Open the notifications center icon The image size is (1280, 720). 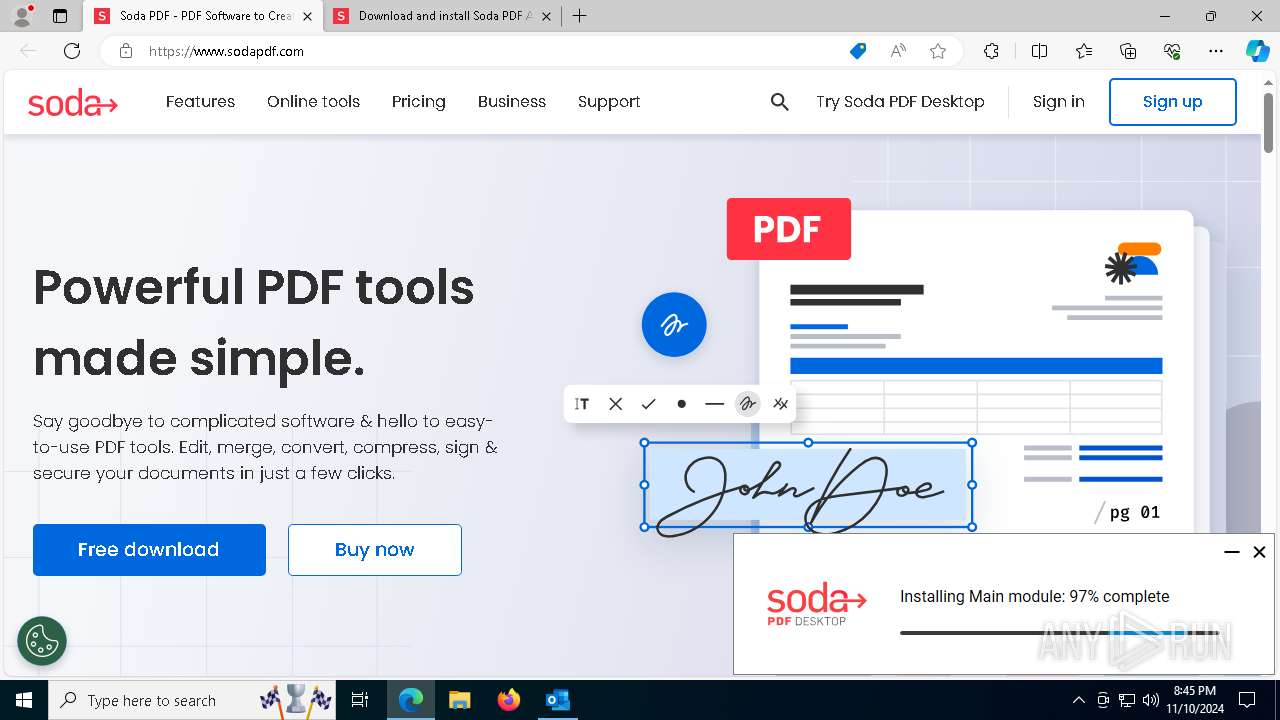(x=1247, y=700)
